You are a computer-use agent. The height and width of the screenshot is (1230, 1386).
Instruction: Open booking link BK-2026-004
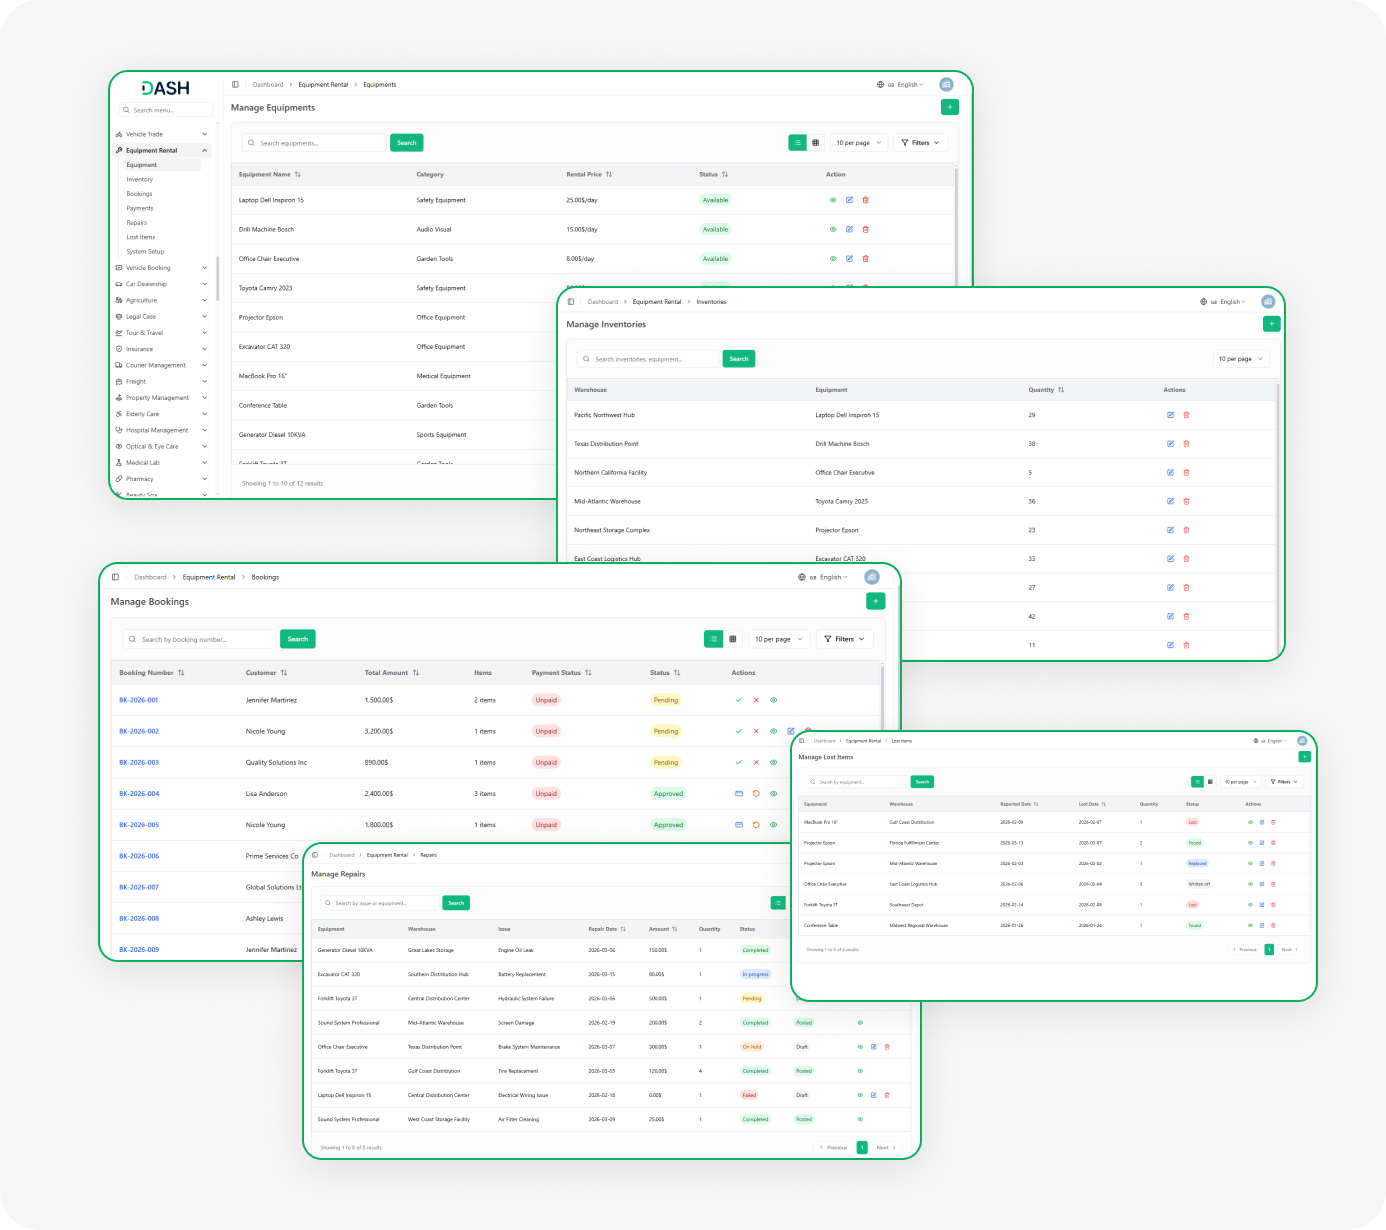click(139, 794)
